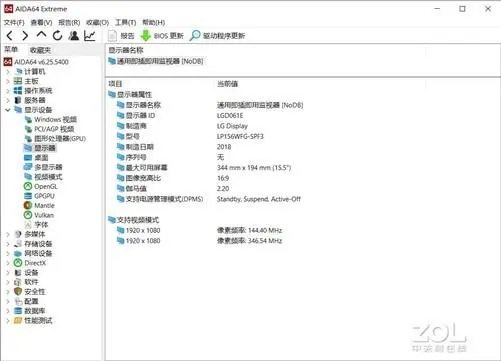Select the 计算机 icon in tree
The width and height of the screenshot is (501, 361).
click(18, 71)
